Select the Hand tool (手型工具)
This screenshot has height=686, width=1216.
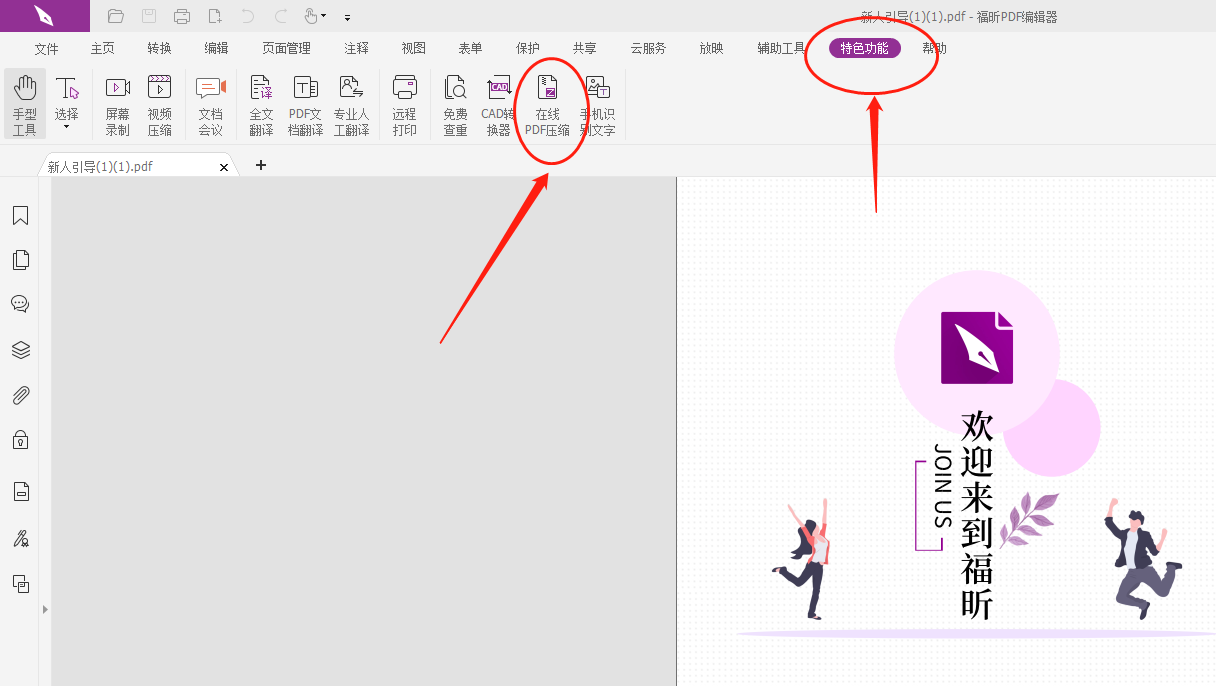pos(24,104)
